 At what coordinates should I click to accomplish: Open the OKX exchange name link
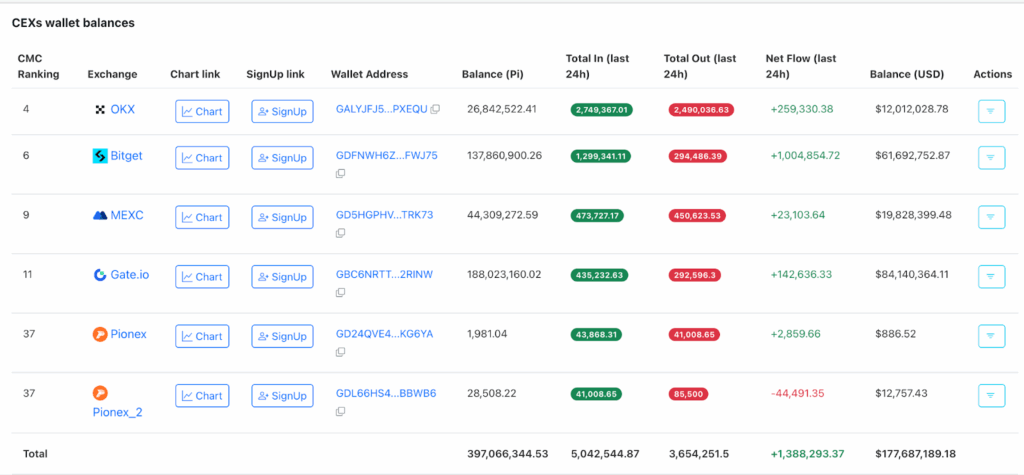pos(123,109)
